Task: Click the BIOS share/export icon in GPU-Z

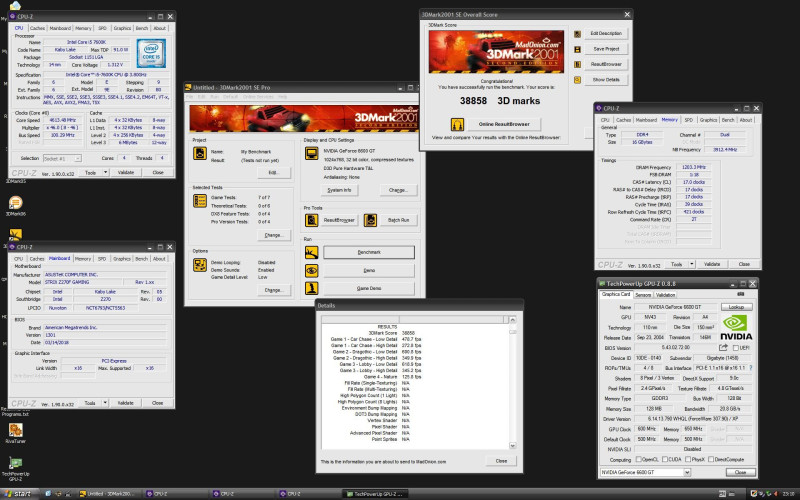Action: coord(723,347)
